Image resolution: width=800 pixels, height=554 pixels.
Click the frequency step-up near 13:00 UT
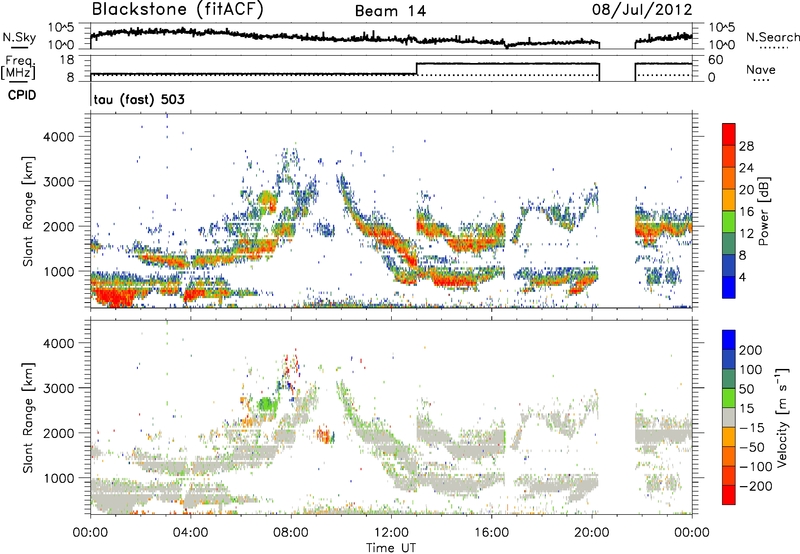tap(417, 69)
